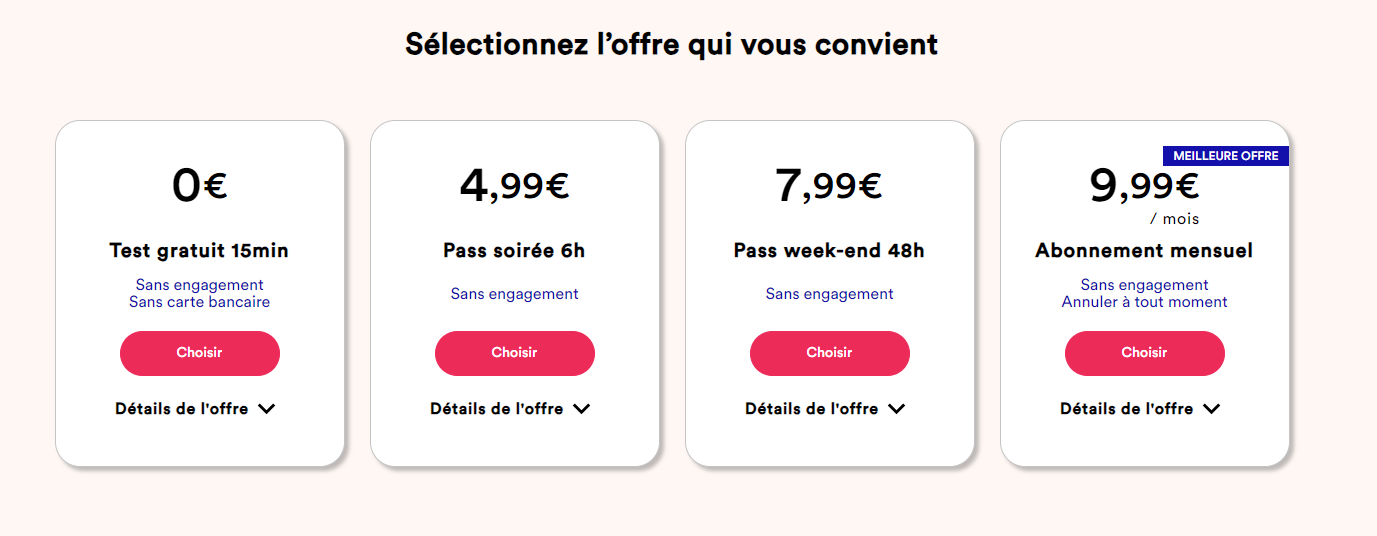Click Choisir for Abonnement mensuel
This screenshot has width=1377, height=536.
pos(1144,353)
